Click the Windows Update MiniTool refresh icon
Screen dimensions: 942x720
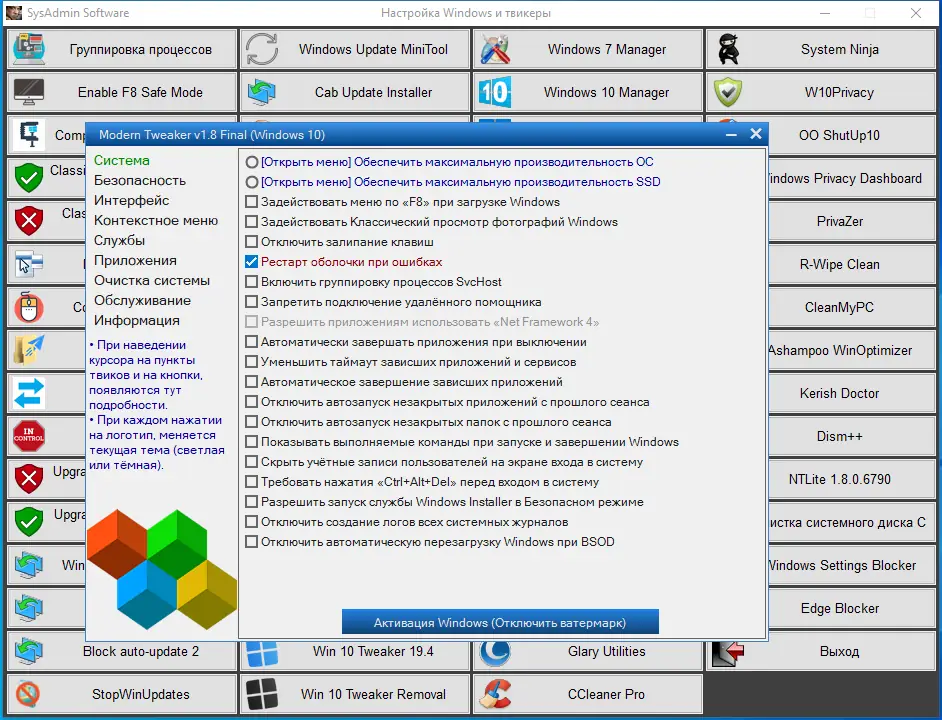pyautogui.click(x=262, y=48)
